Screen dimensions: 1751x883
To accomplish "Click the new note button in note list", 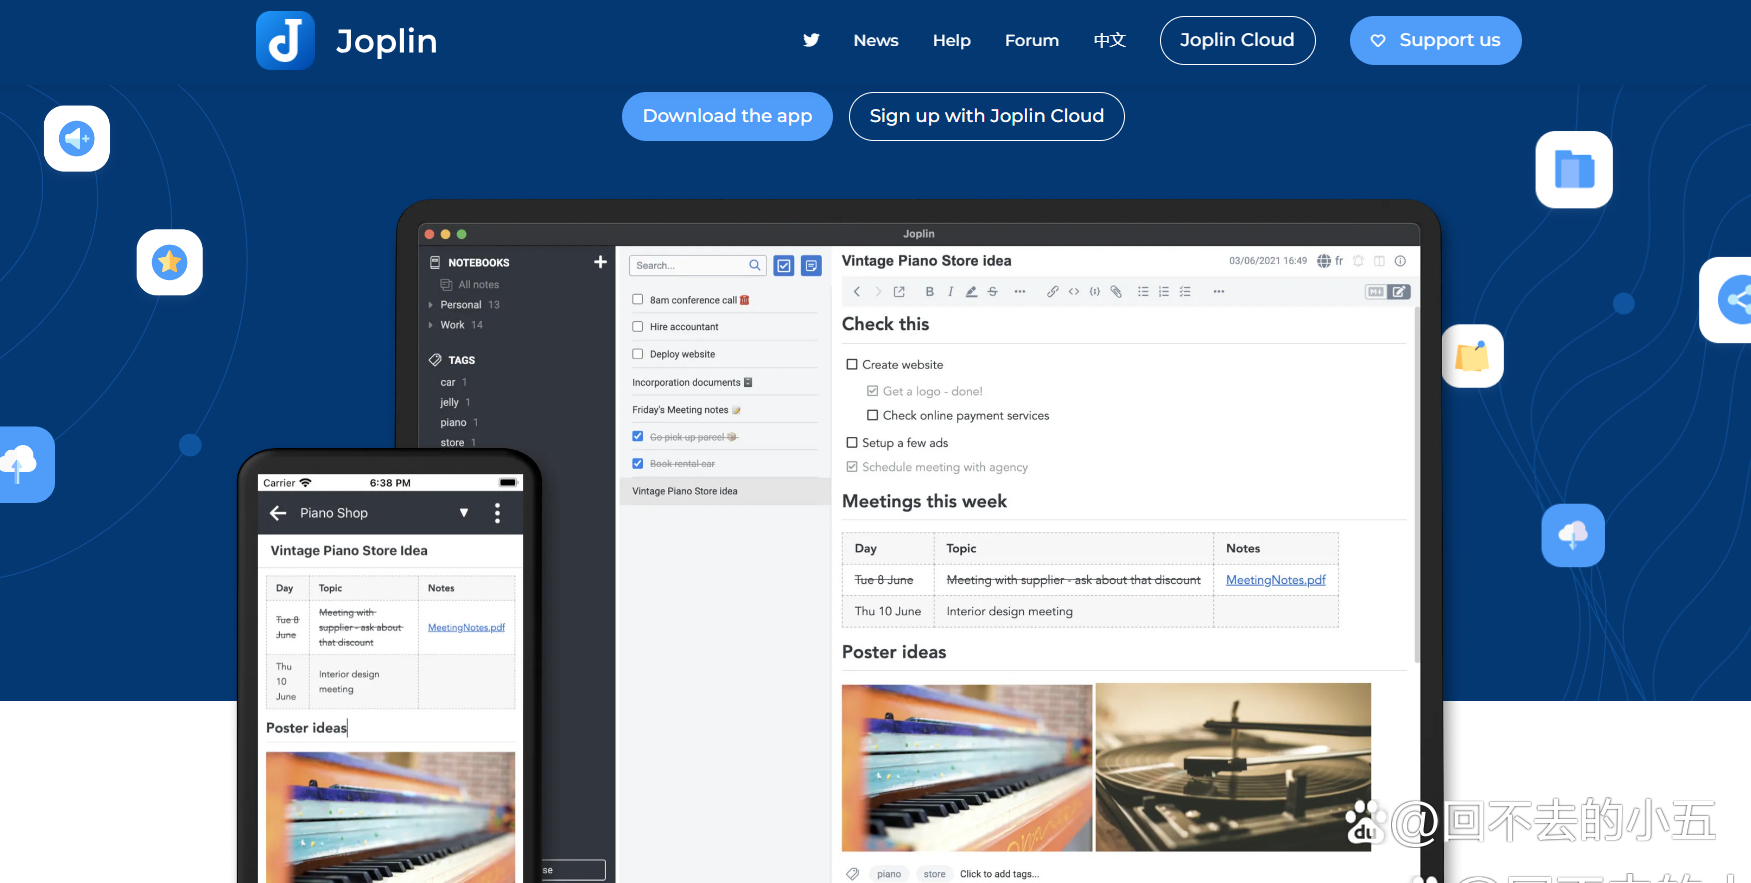I will (x=811, y=266).
